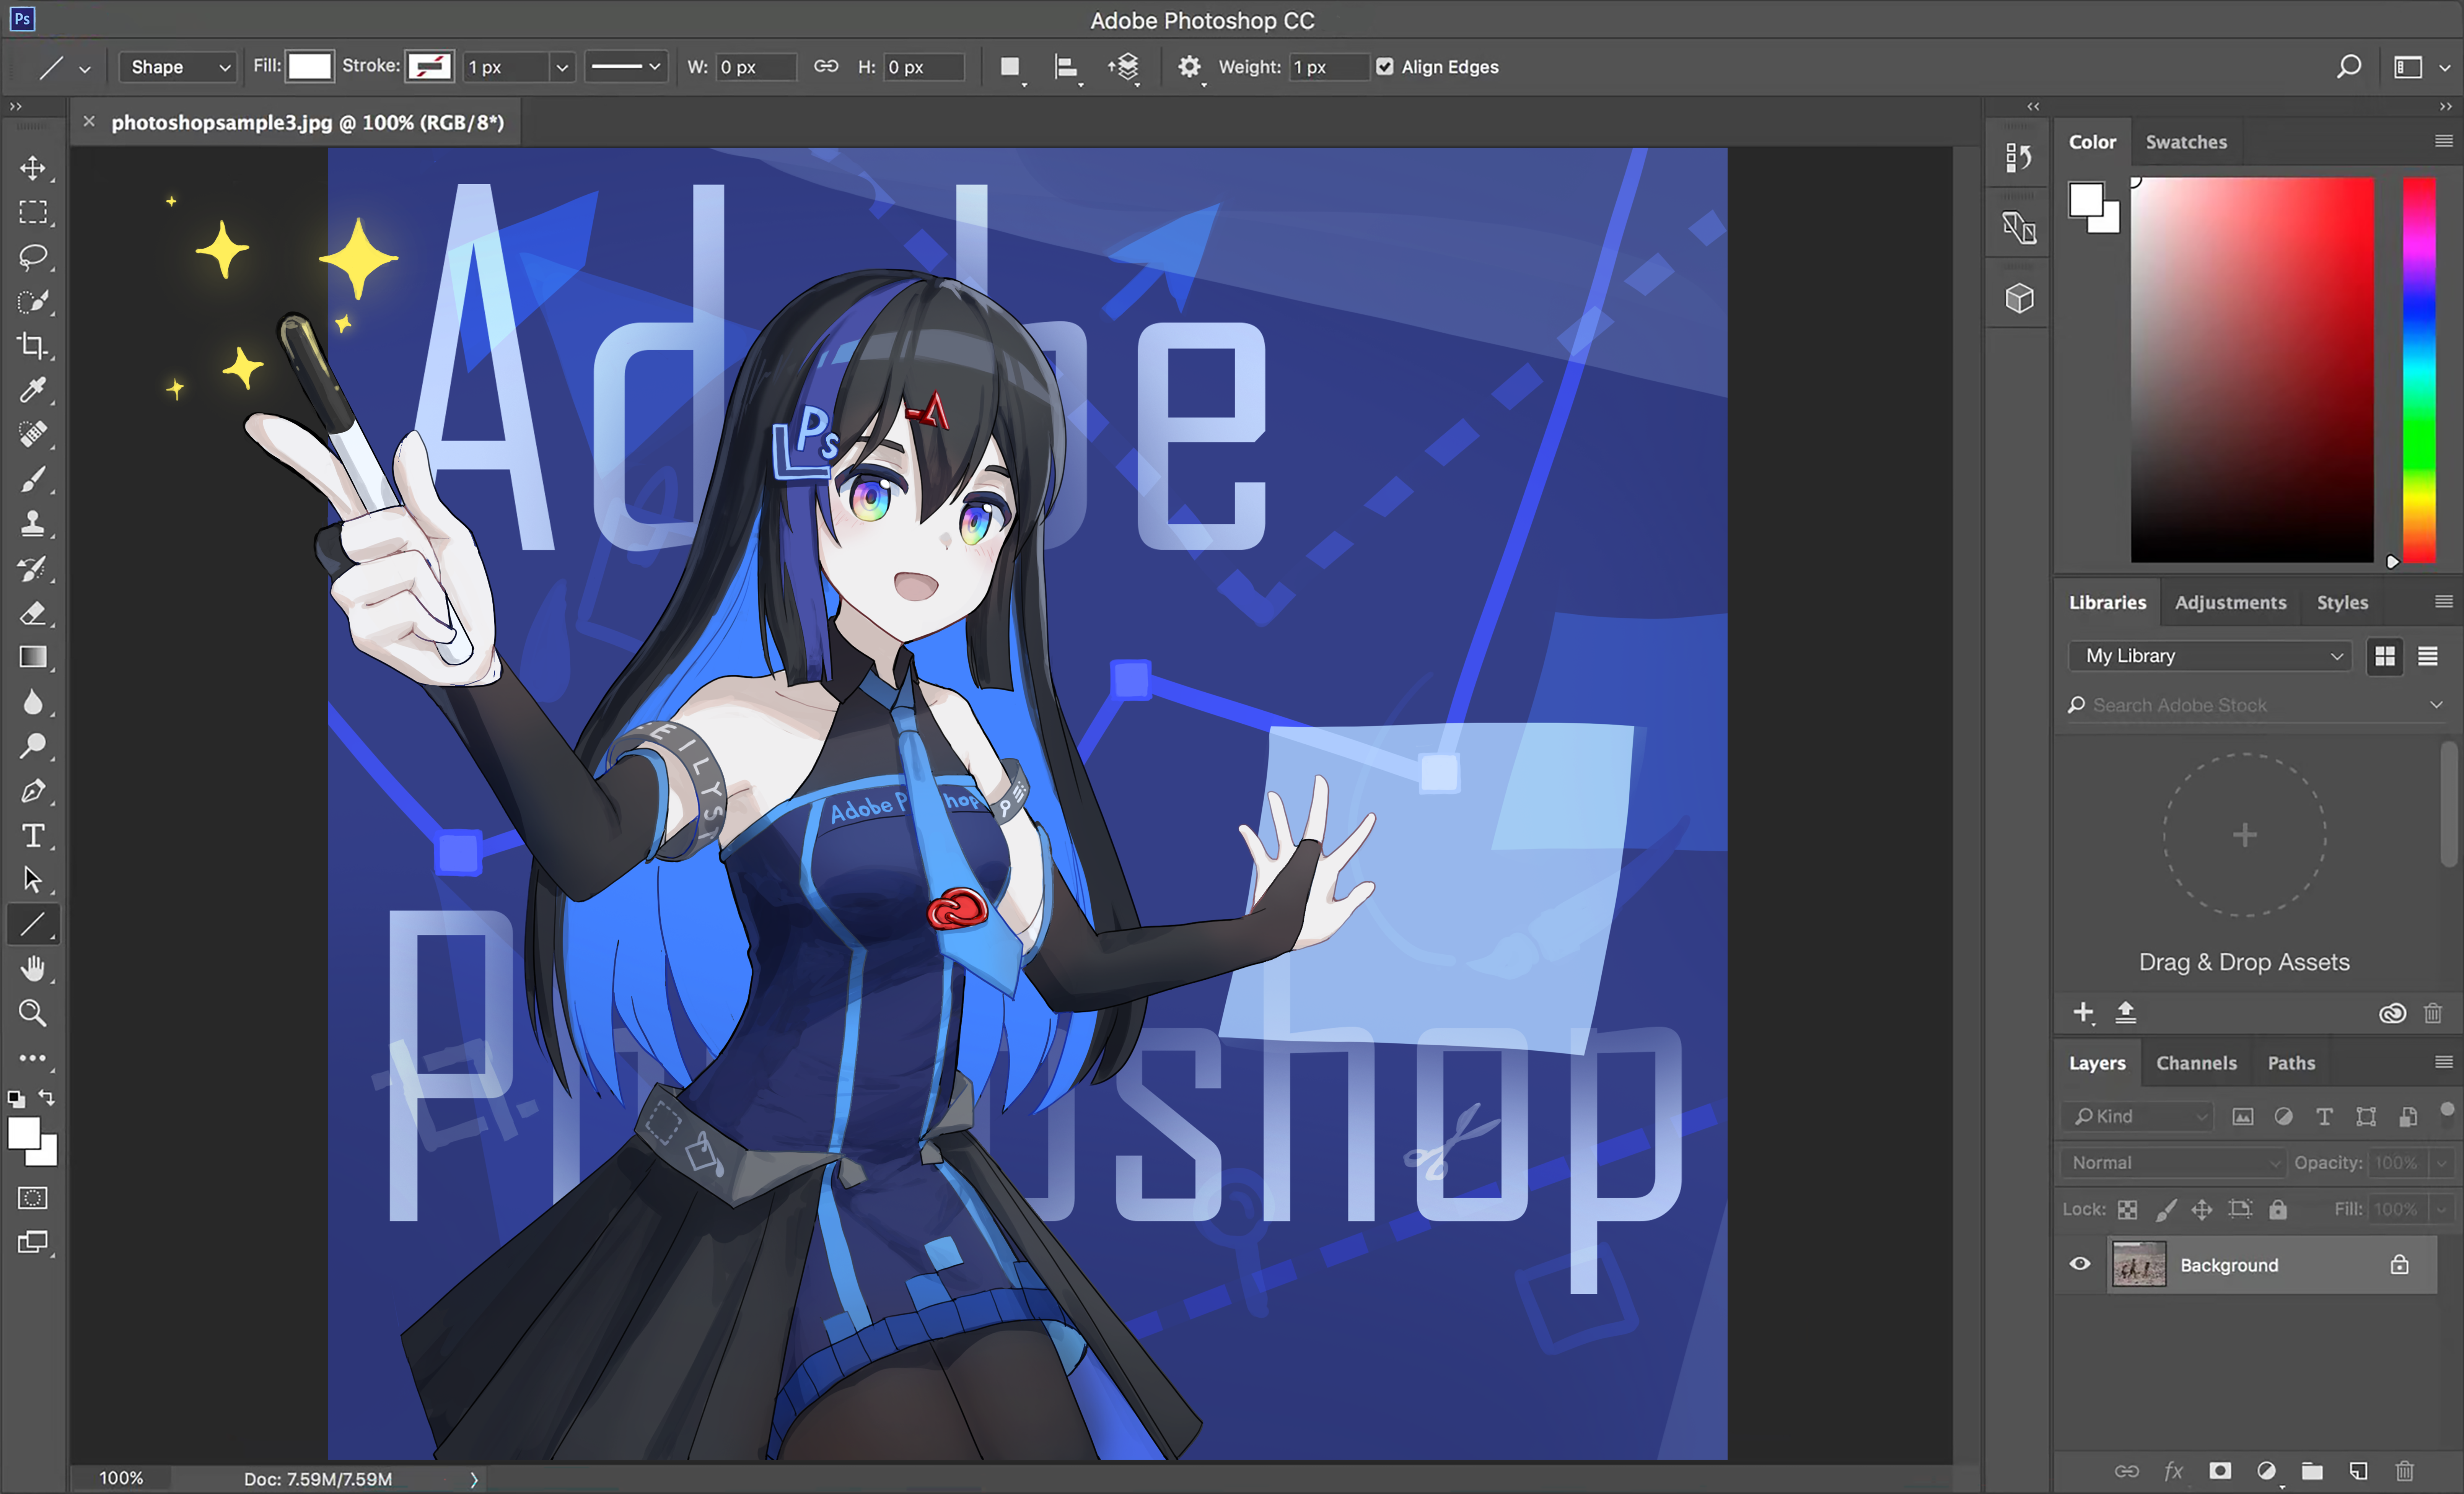This screenshot has width=2464, height=1494.
Task: Disable the Align Edges checkbox
Action: point(1384,67)
